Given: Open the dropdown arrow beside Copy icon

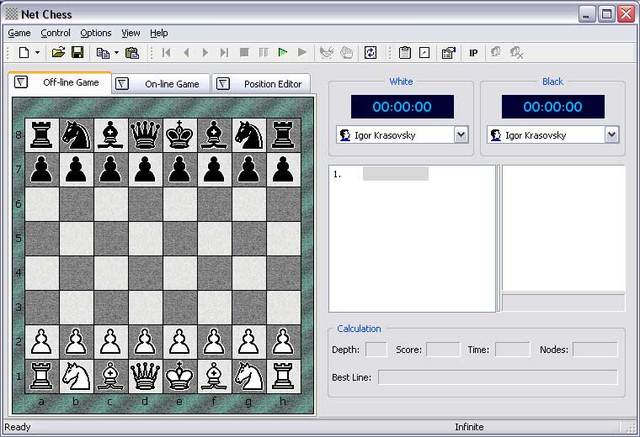Looking at the screenshot, I should pyautogui.click(x=116, y=53).
